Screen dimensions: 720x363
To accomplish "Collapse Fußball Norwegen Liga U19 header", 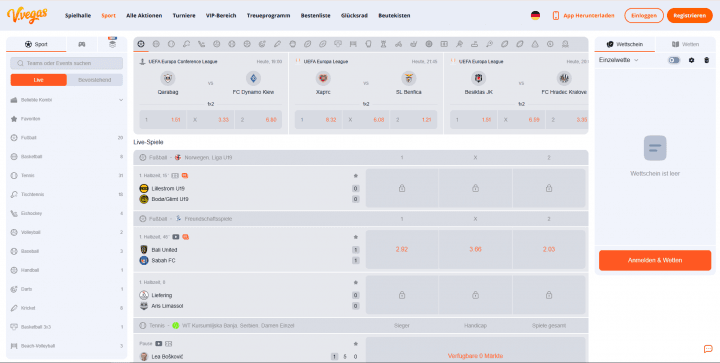I will coord(360,157).
